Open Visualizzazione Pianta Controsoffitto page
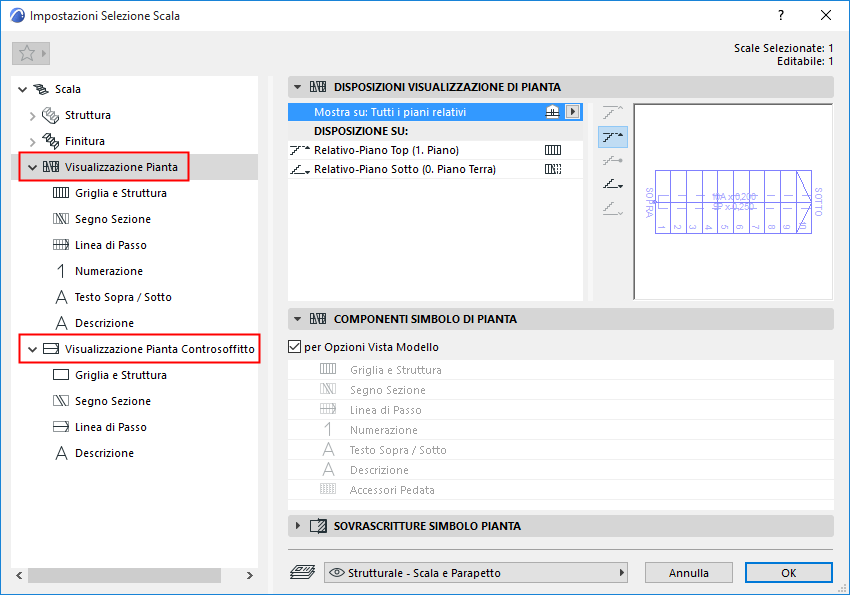850x595 pixels. click(x=159, y=349)
